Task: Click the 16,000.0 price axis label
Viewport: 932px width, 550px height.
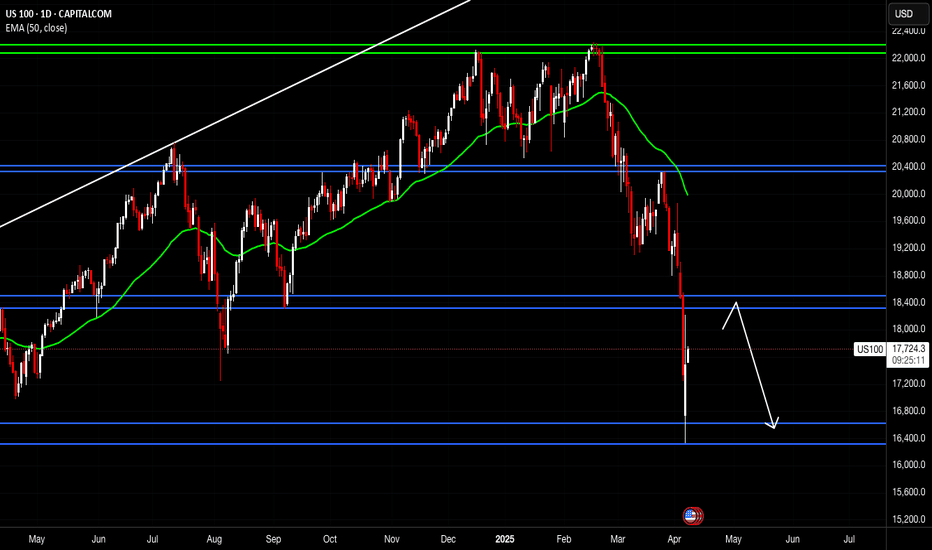Action: tap(909, 464)
